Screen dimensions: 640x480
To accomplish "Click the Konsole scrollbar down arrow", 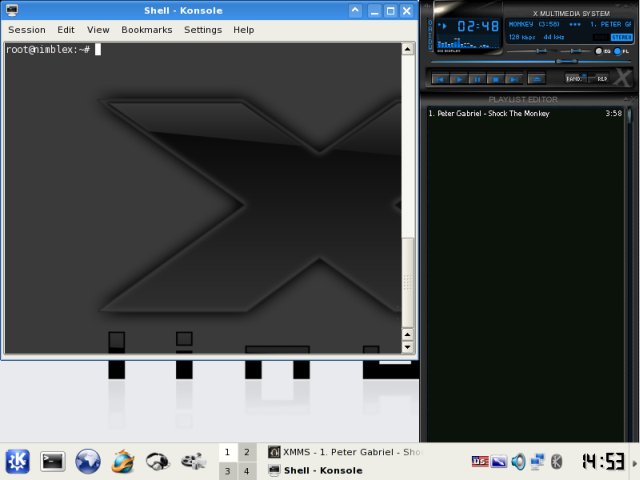I will pos(407,347).
